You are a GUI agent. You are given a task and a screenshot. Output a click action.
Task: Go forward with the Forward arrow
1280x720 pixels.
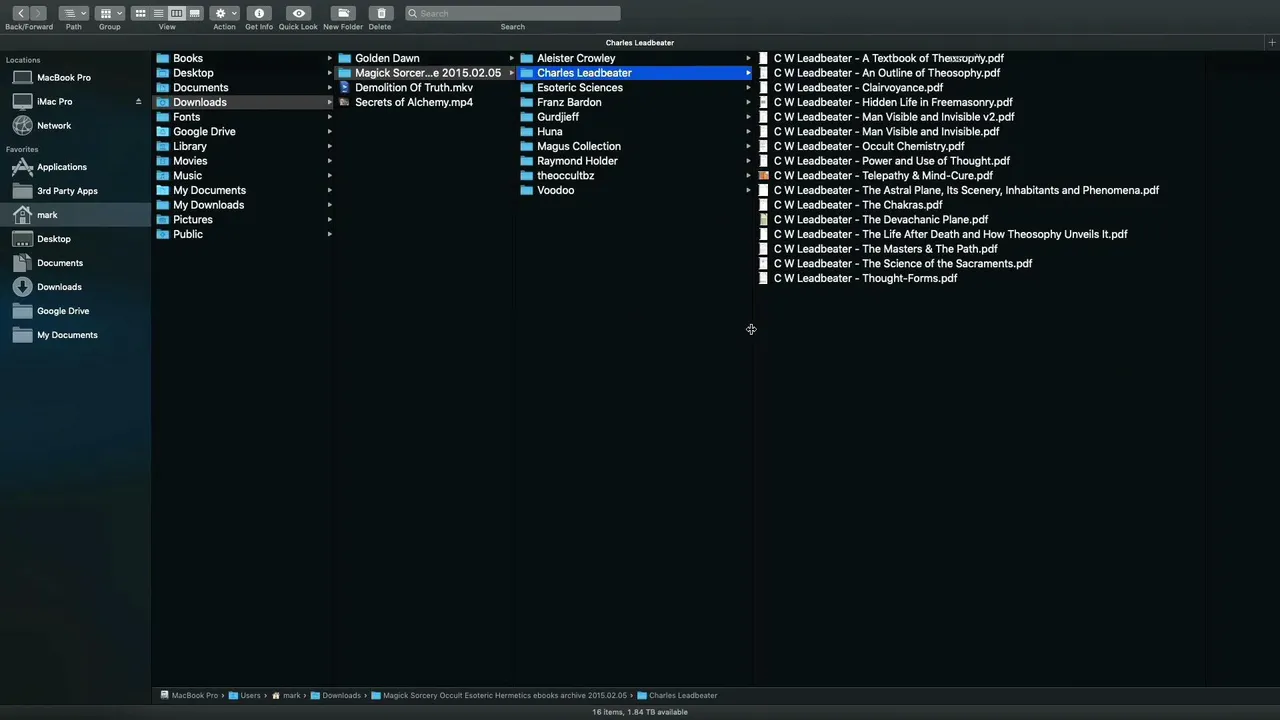coord(38,13)
